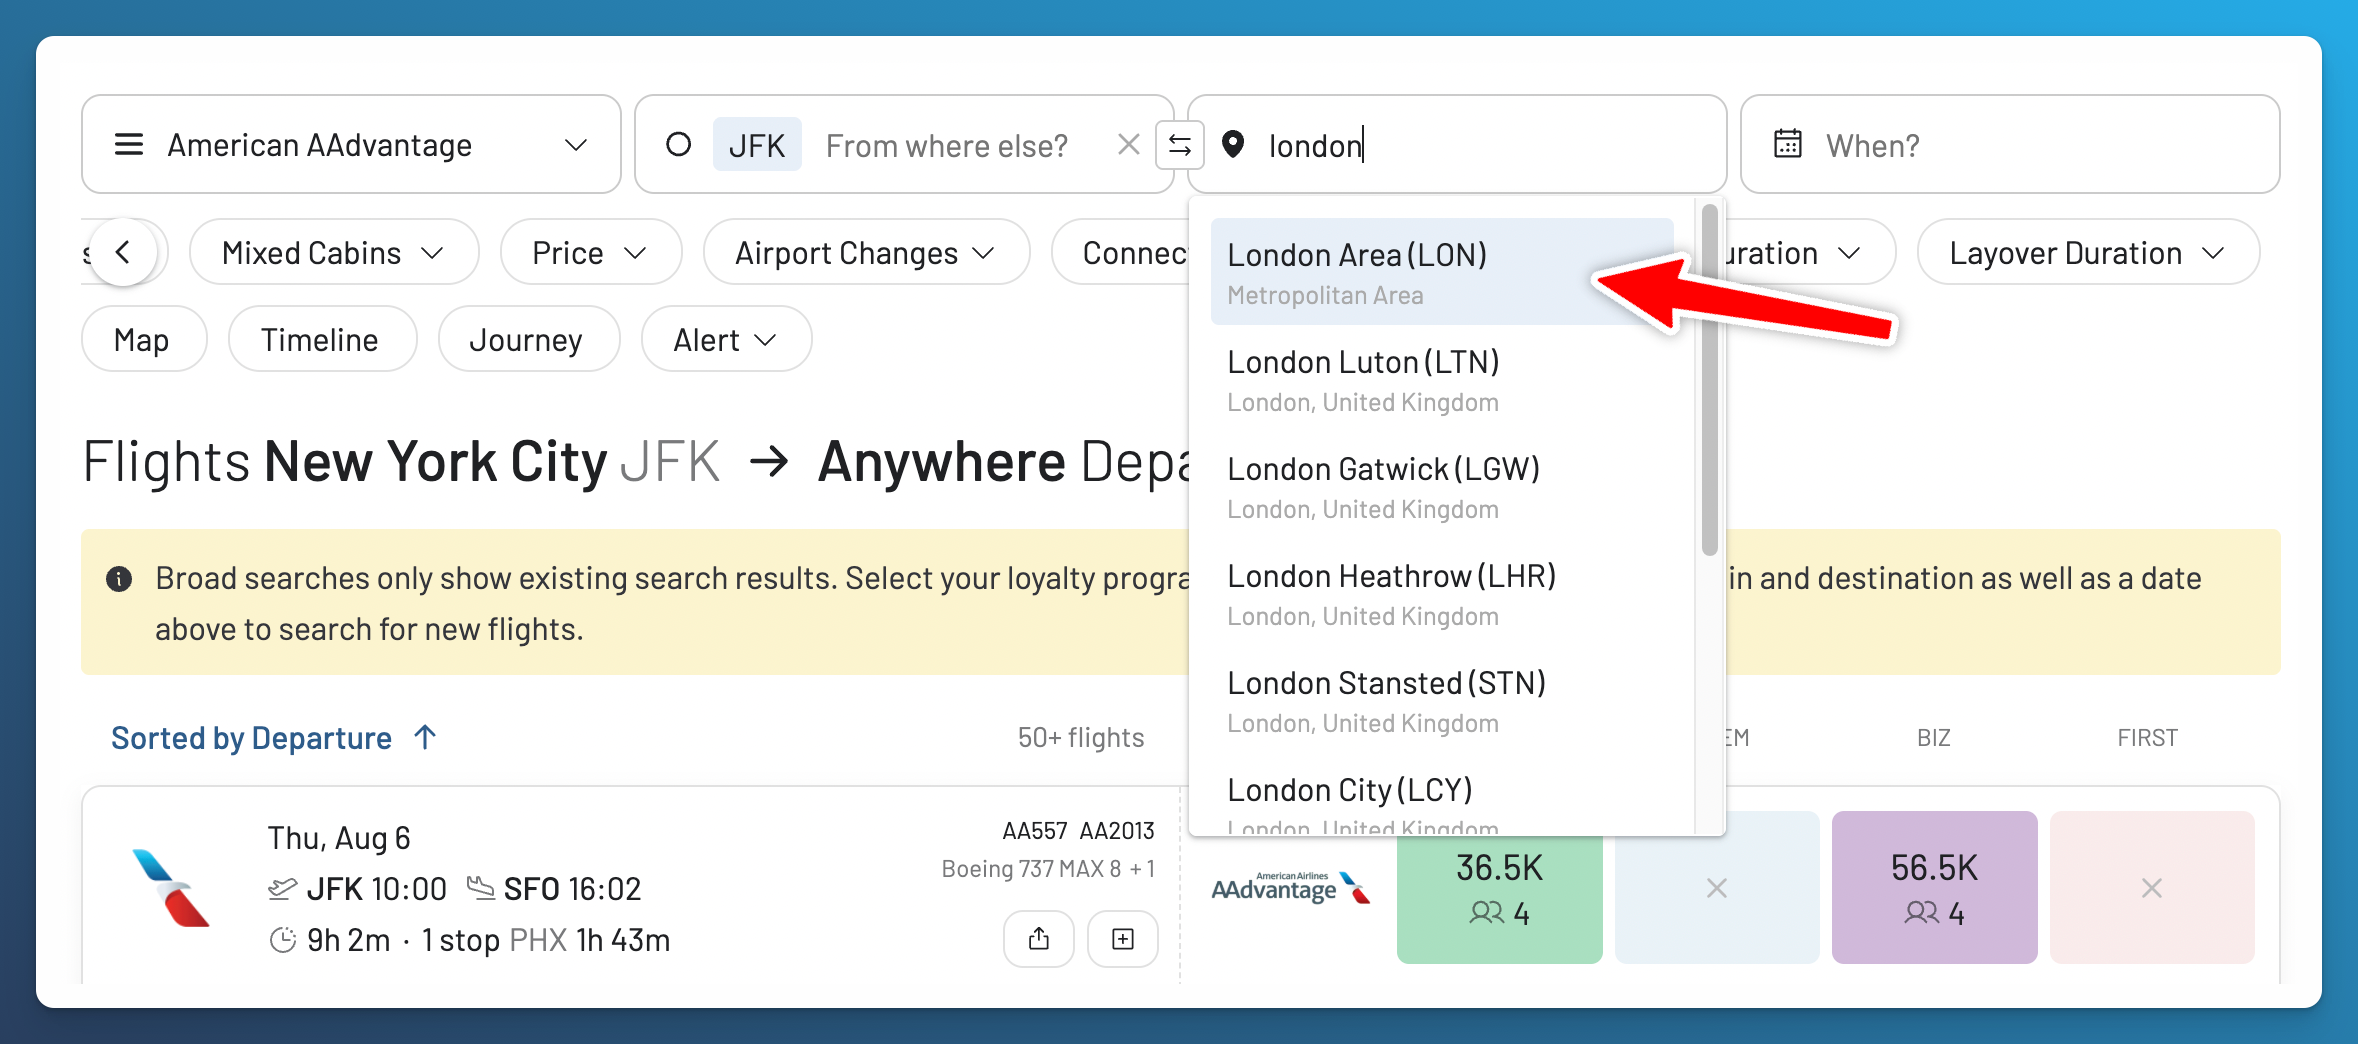Open the Mixed Cabins filter dropdown
Image resolution: width=2358 pixels, height=1044 pixels.
click(x=334, y=253)
